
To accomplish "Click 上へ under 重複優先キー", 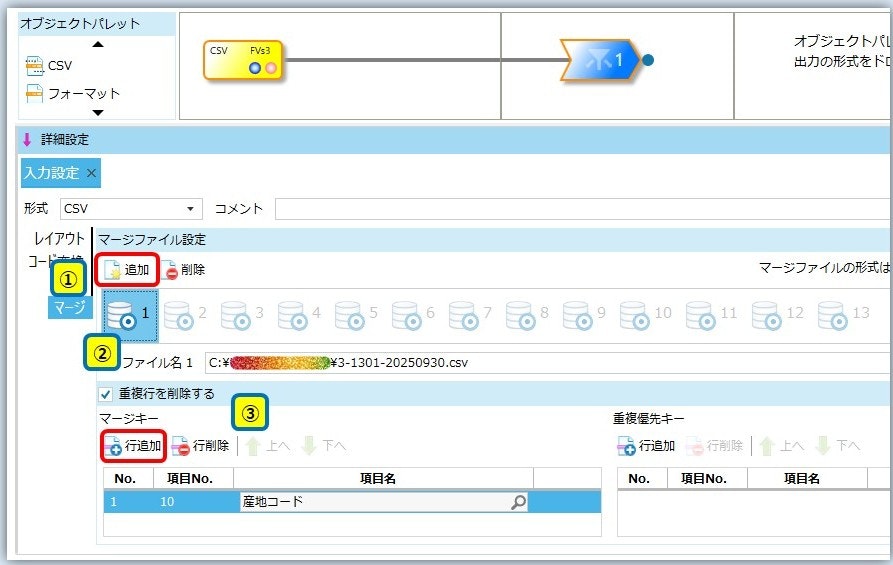I will (x=781, y=445).
